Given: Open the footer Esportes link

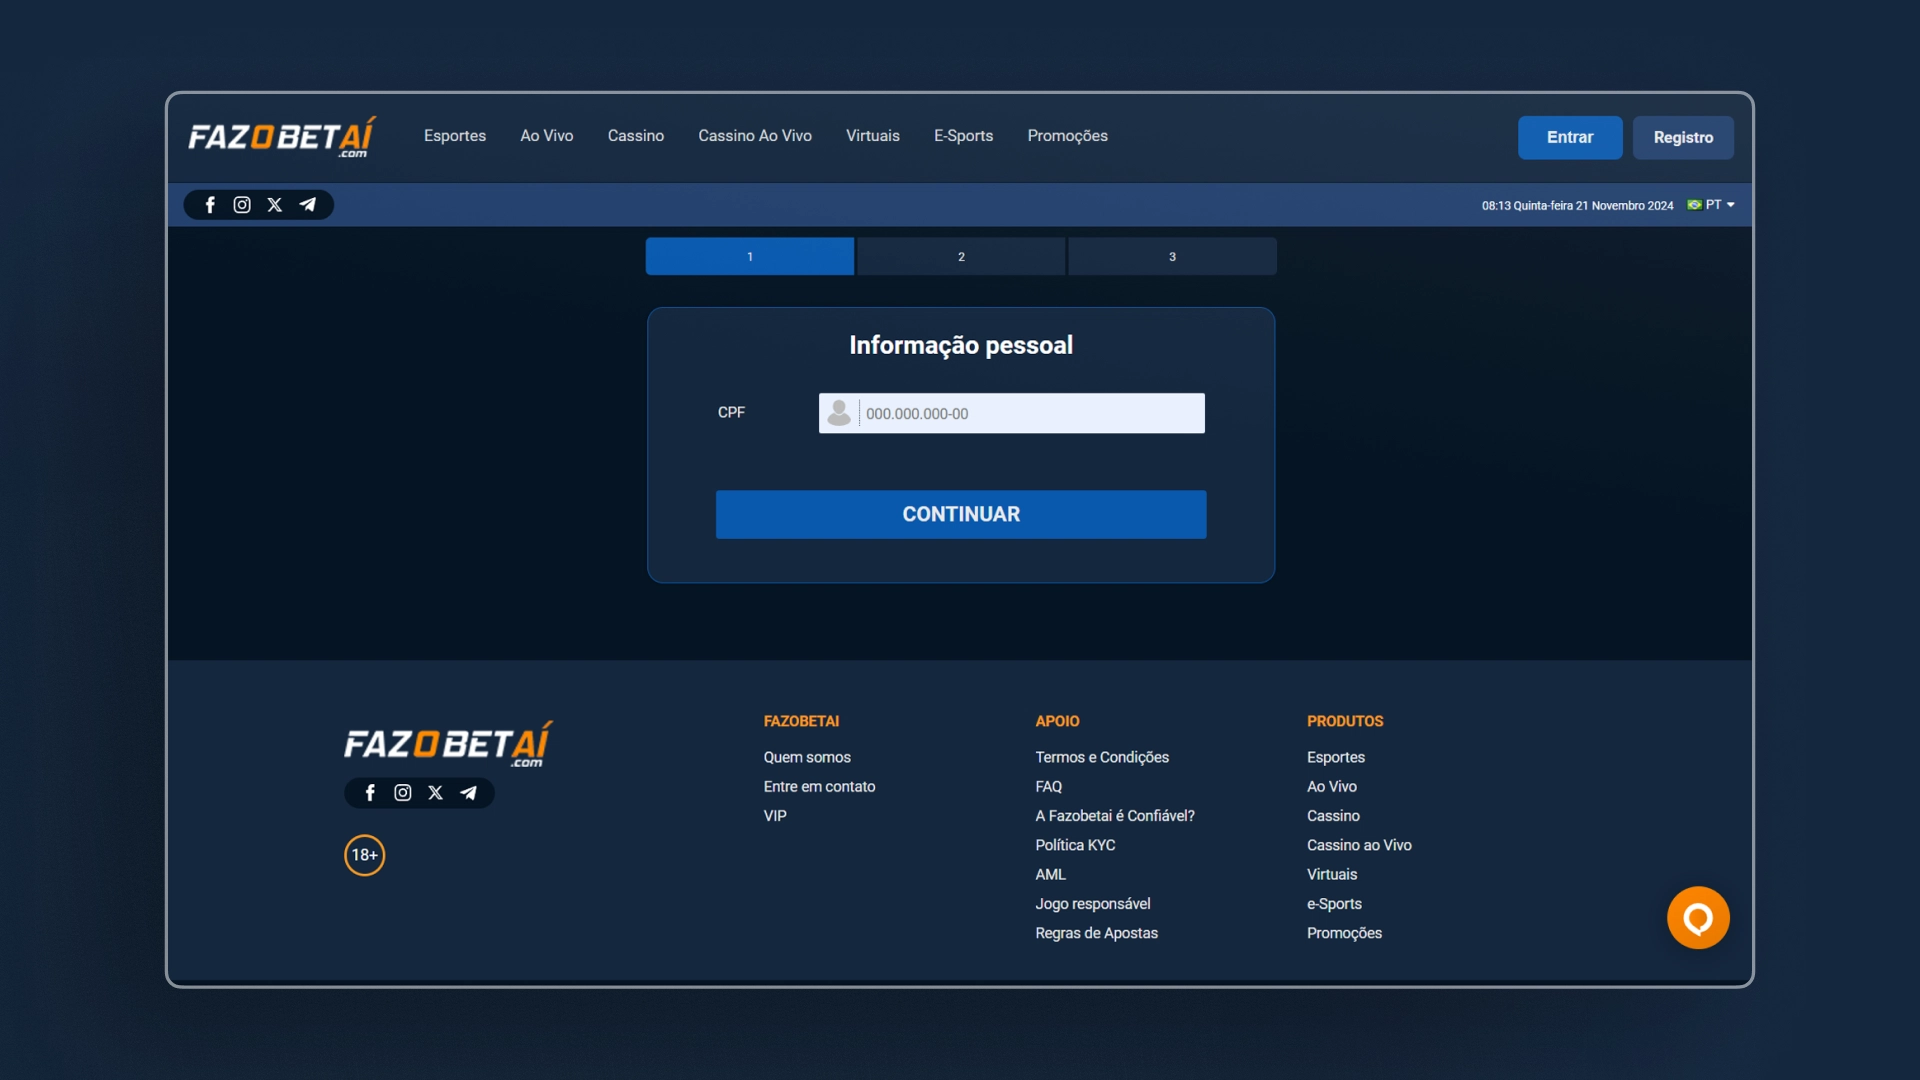Looking at the screenshot, I should pos(1336,758).
